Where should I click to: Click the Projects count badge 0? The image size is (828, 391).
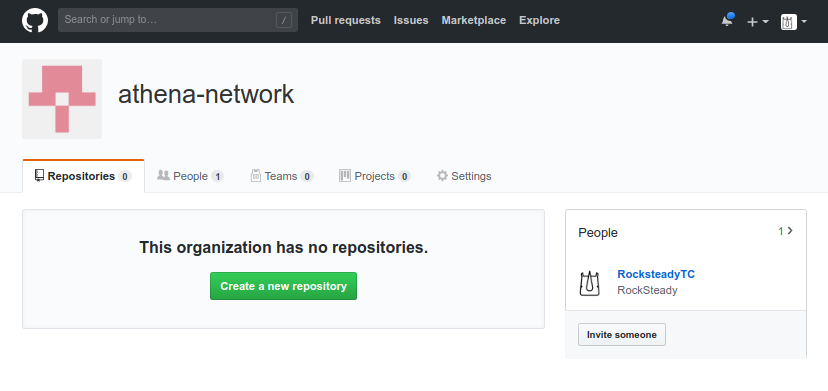click(404, 176)
